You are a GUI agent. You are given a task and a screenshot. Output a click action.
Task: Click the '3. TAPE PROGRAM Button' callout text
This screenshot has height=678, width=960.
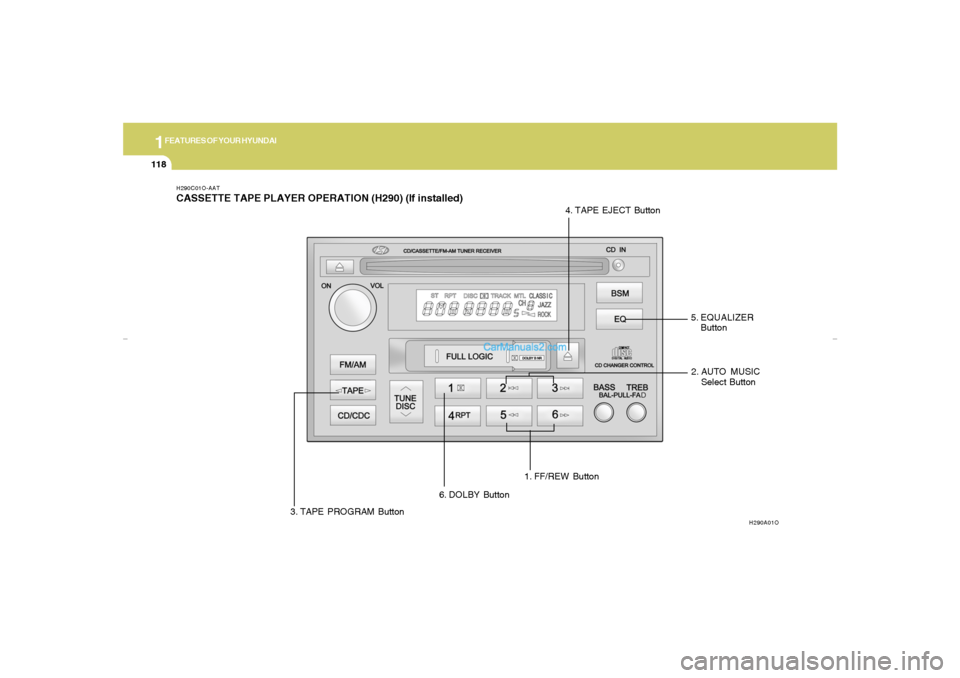pos(347,511)
